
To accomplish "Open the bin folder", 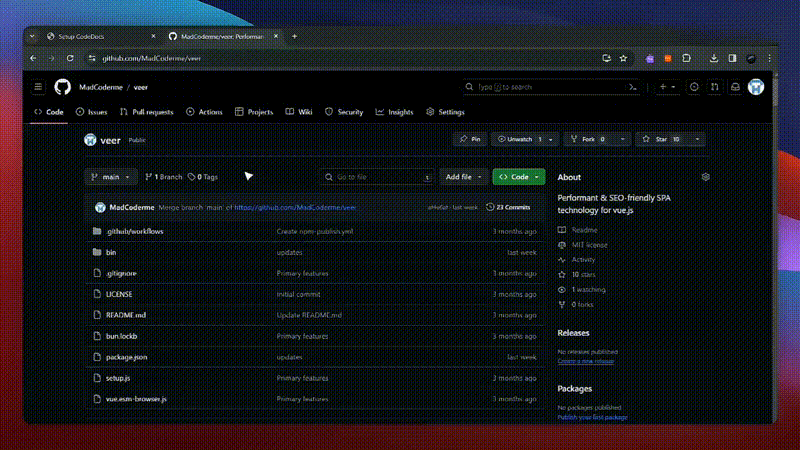I will point(111,253).
